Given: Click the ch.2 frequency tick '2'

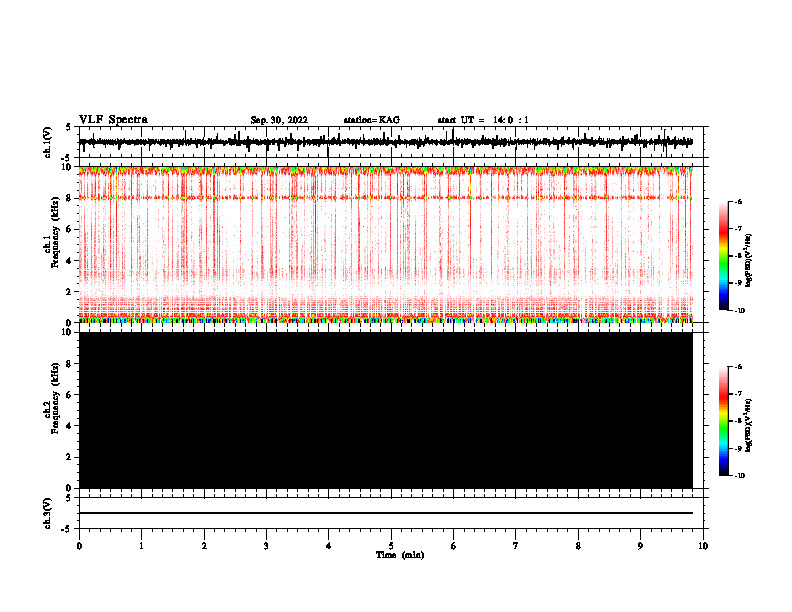Looking at the screenshot, I should [70, 457].
